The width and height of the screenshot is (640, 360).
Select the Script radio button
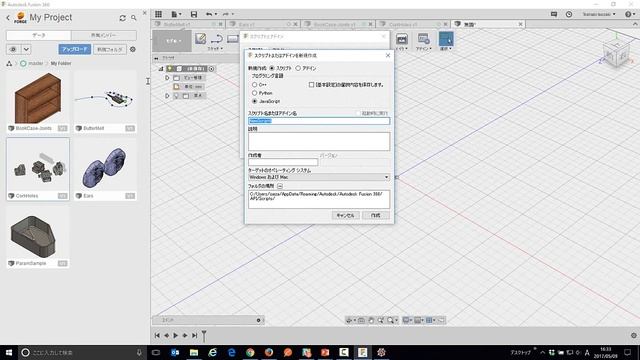coord(272,68)
